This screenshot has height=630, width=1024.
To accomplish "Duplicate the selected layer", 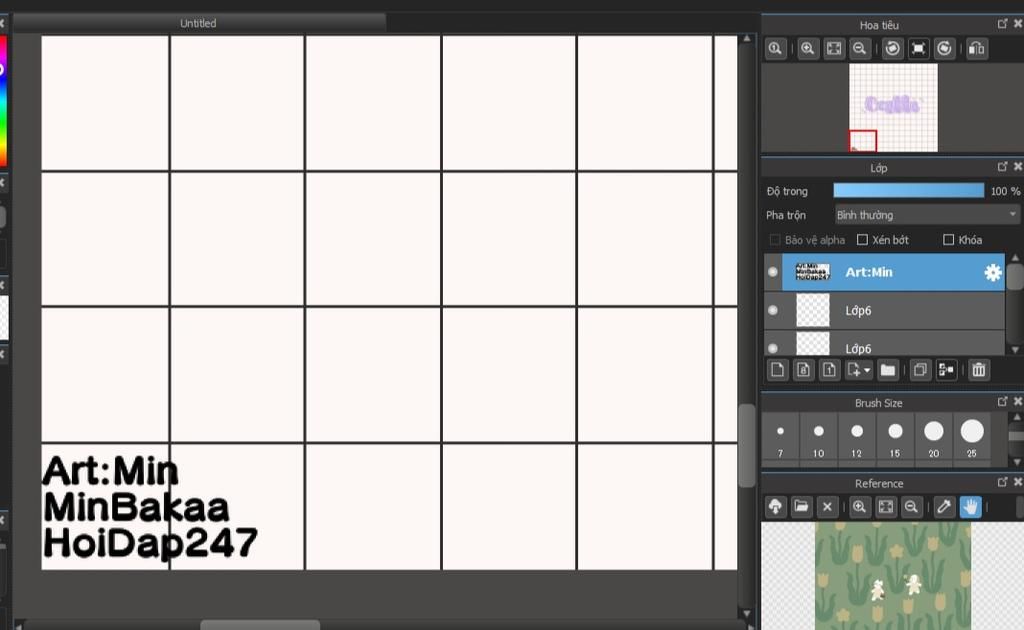I will tap(920, 370).
